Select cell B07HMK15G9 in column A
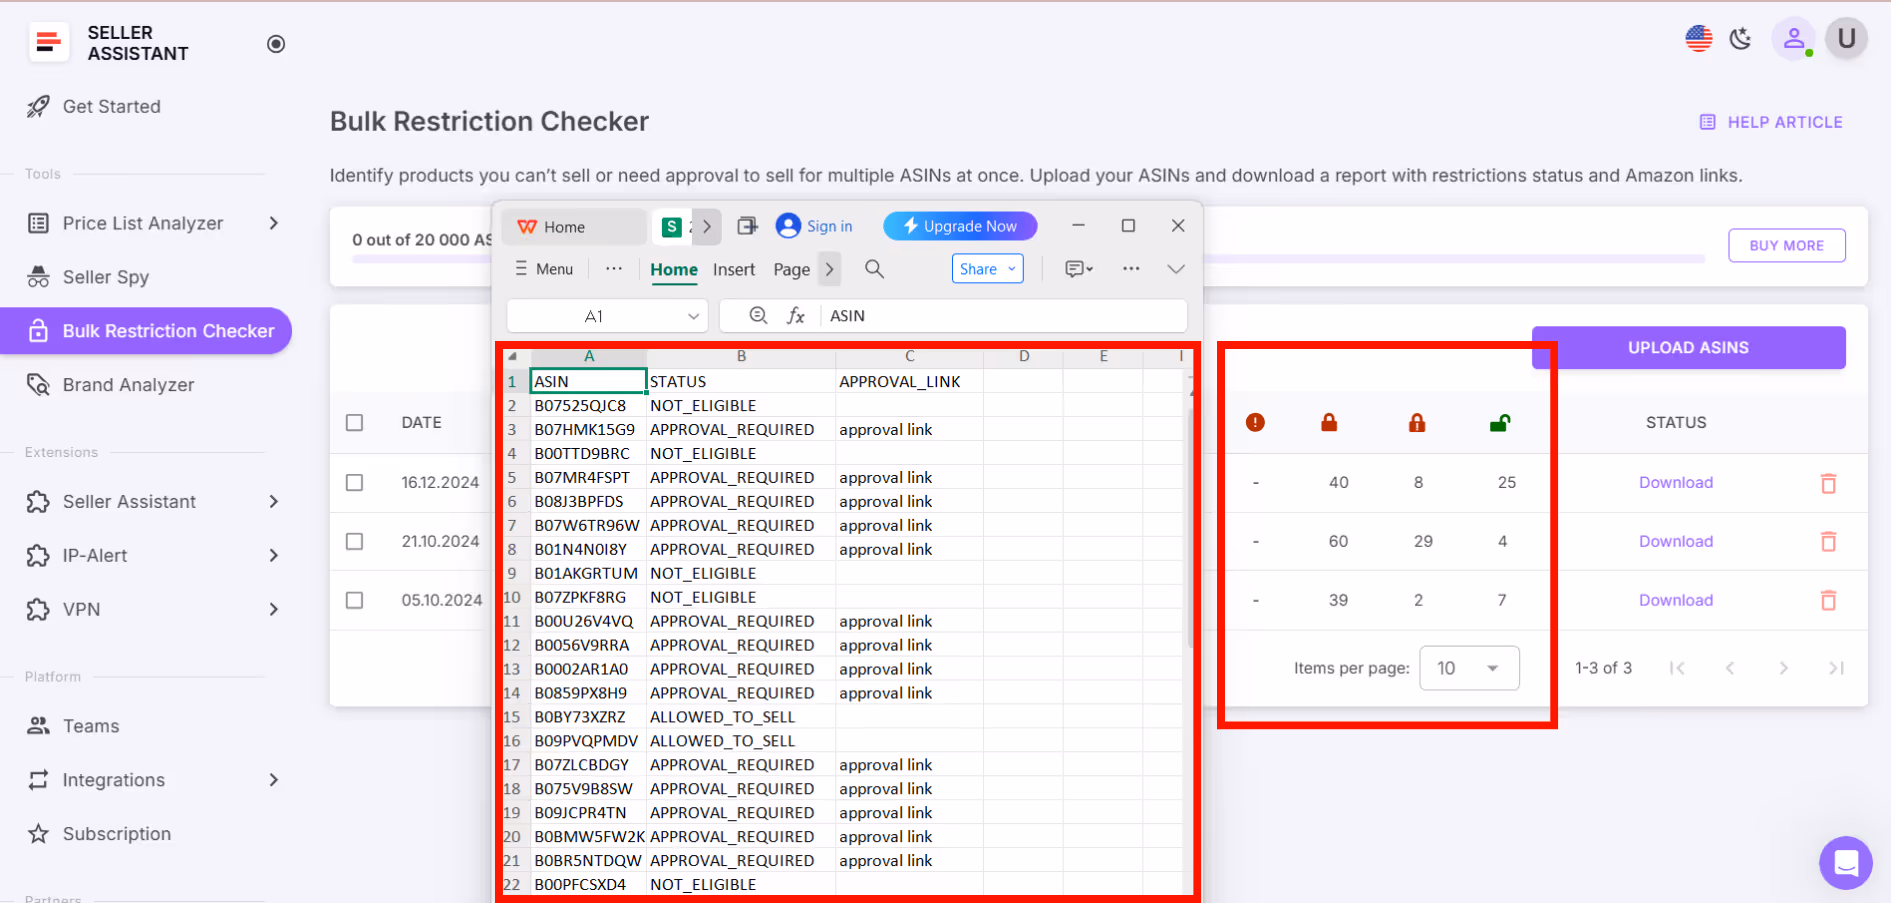This screenshot has height=903, width=1897. (586, 430)
